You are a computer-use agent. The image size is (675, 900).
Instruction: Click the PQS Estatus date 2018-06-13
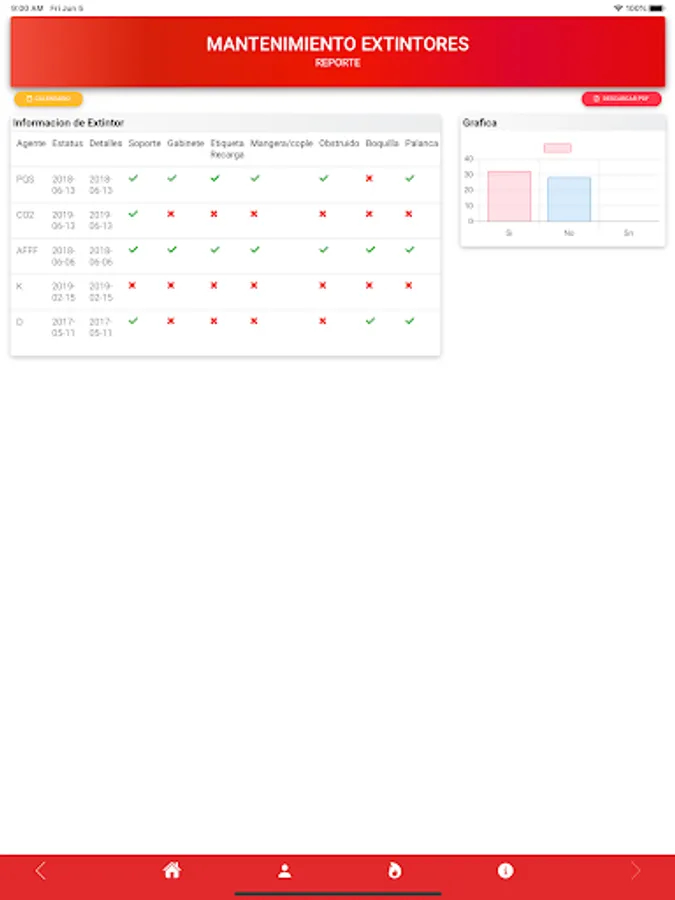(x=64, y=185)
